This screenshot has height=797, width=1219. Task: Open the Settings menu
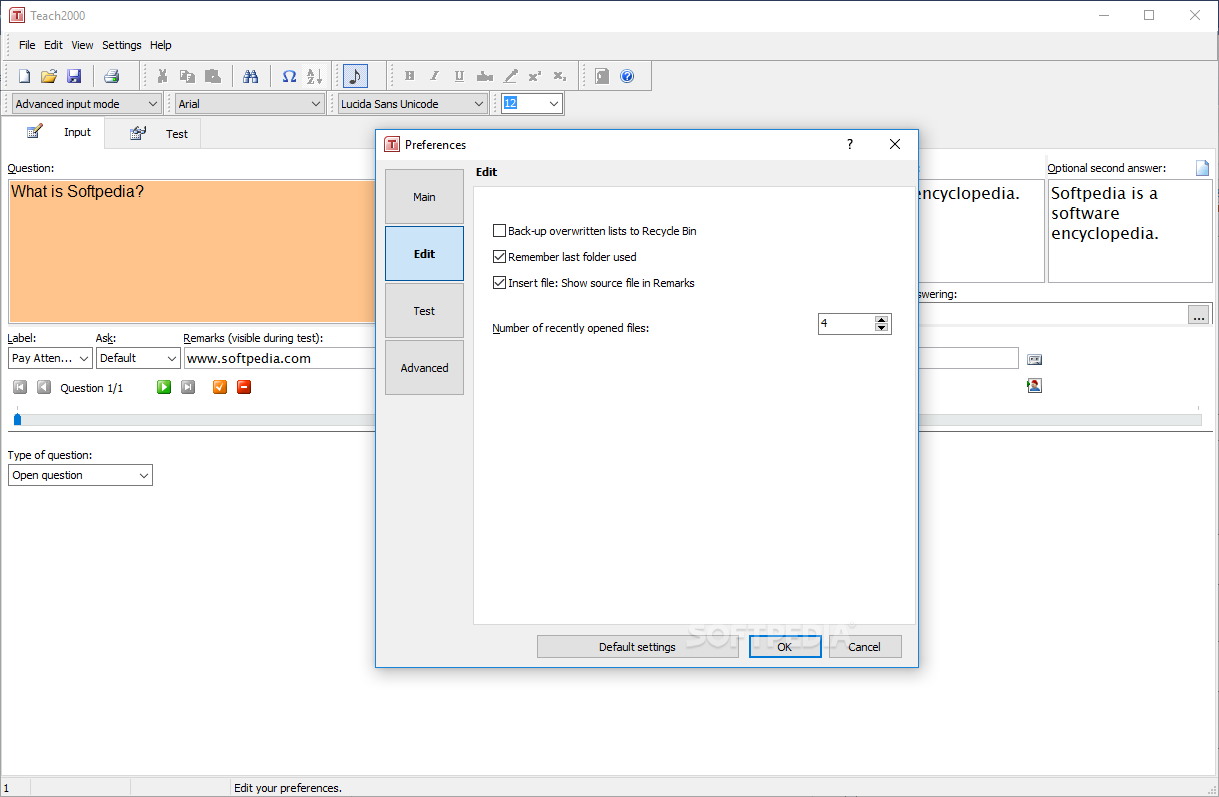[122, 45]
